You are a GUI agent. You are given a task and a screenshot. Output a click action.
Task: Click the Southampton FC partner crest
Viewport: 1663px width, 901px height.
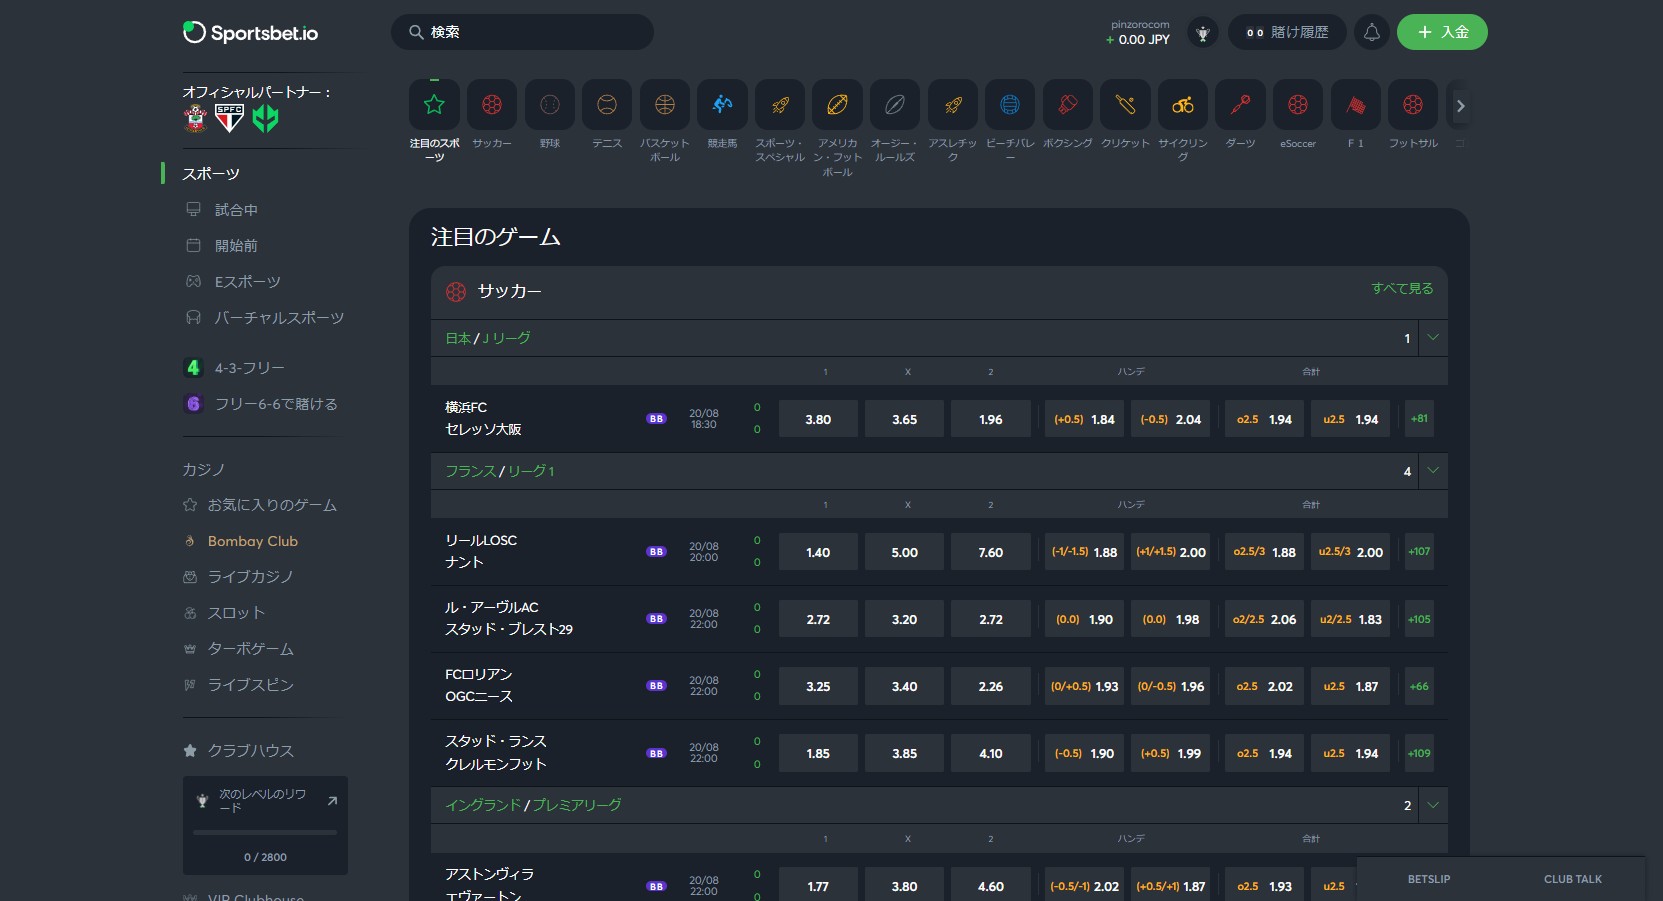coord(196,119)
